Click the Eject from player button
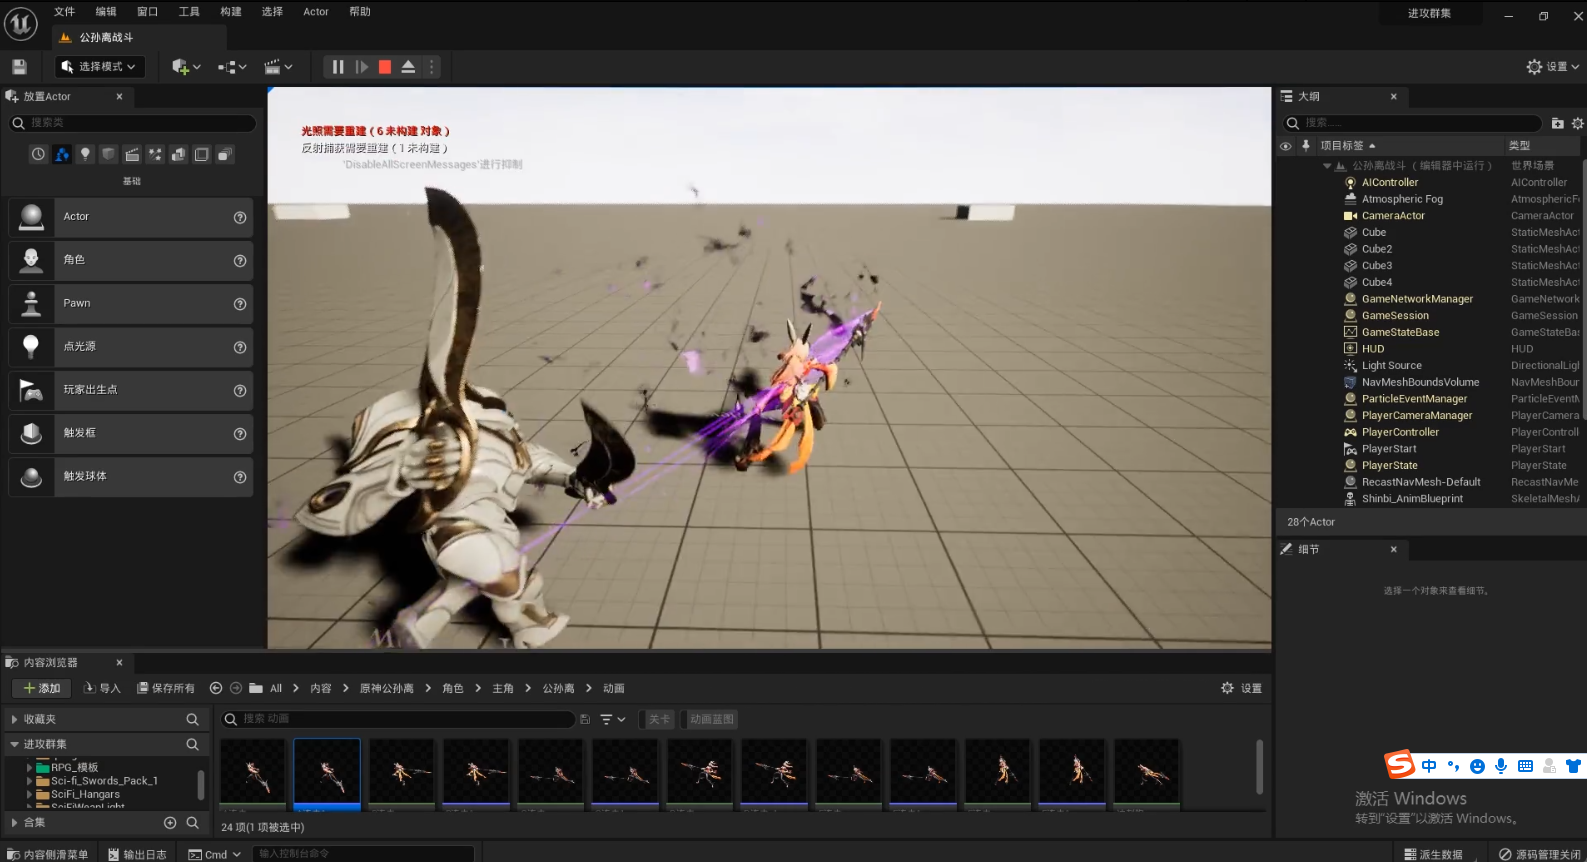This screenshot has width=1587, height=862. 408,67
